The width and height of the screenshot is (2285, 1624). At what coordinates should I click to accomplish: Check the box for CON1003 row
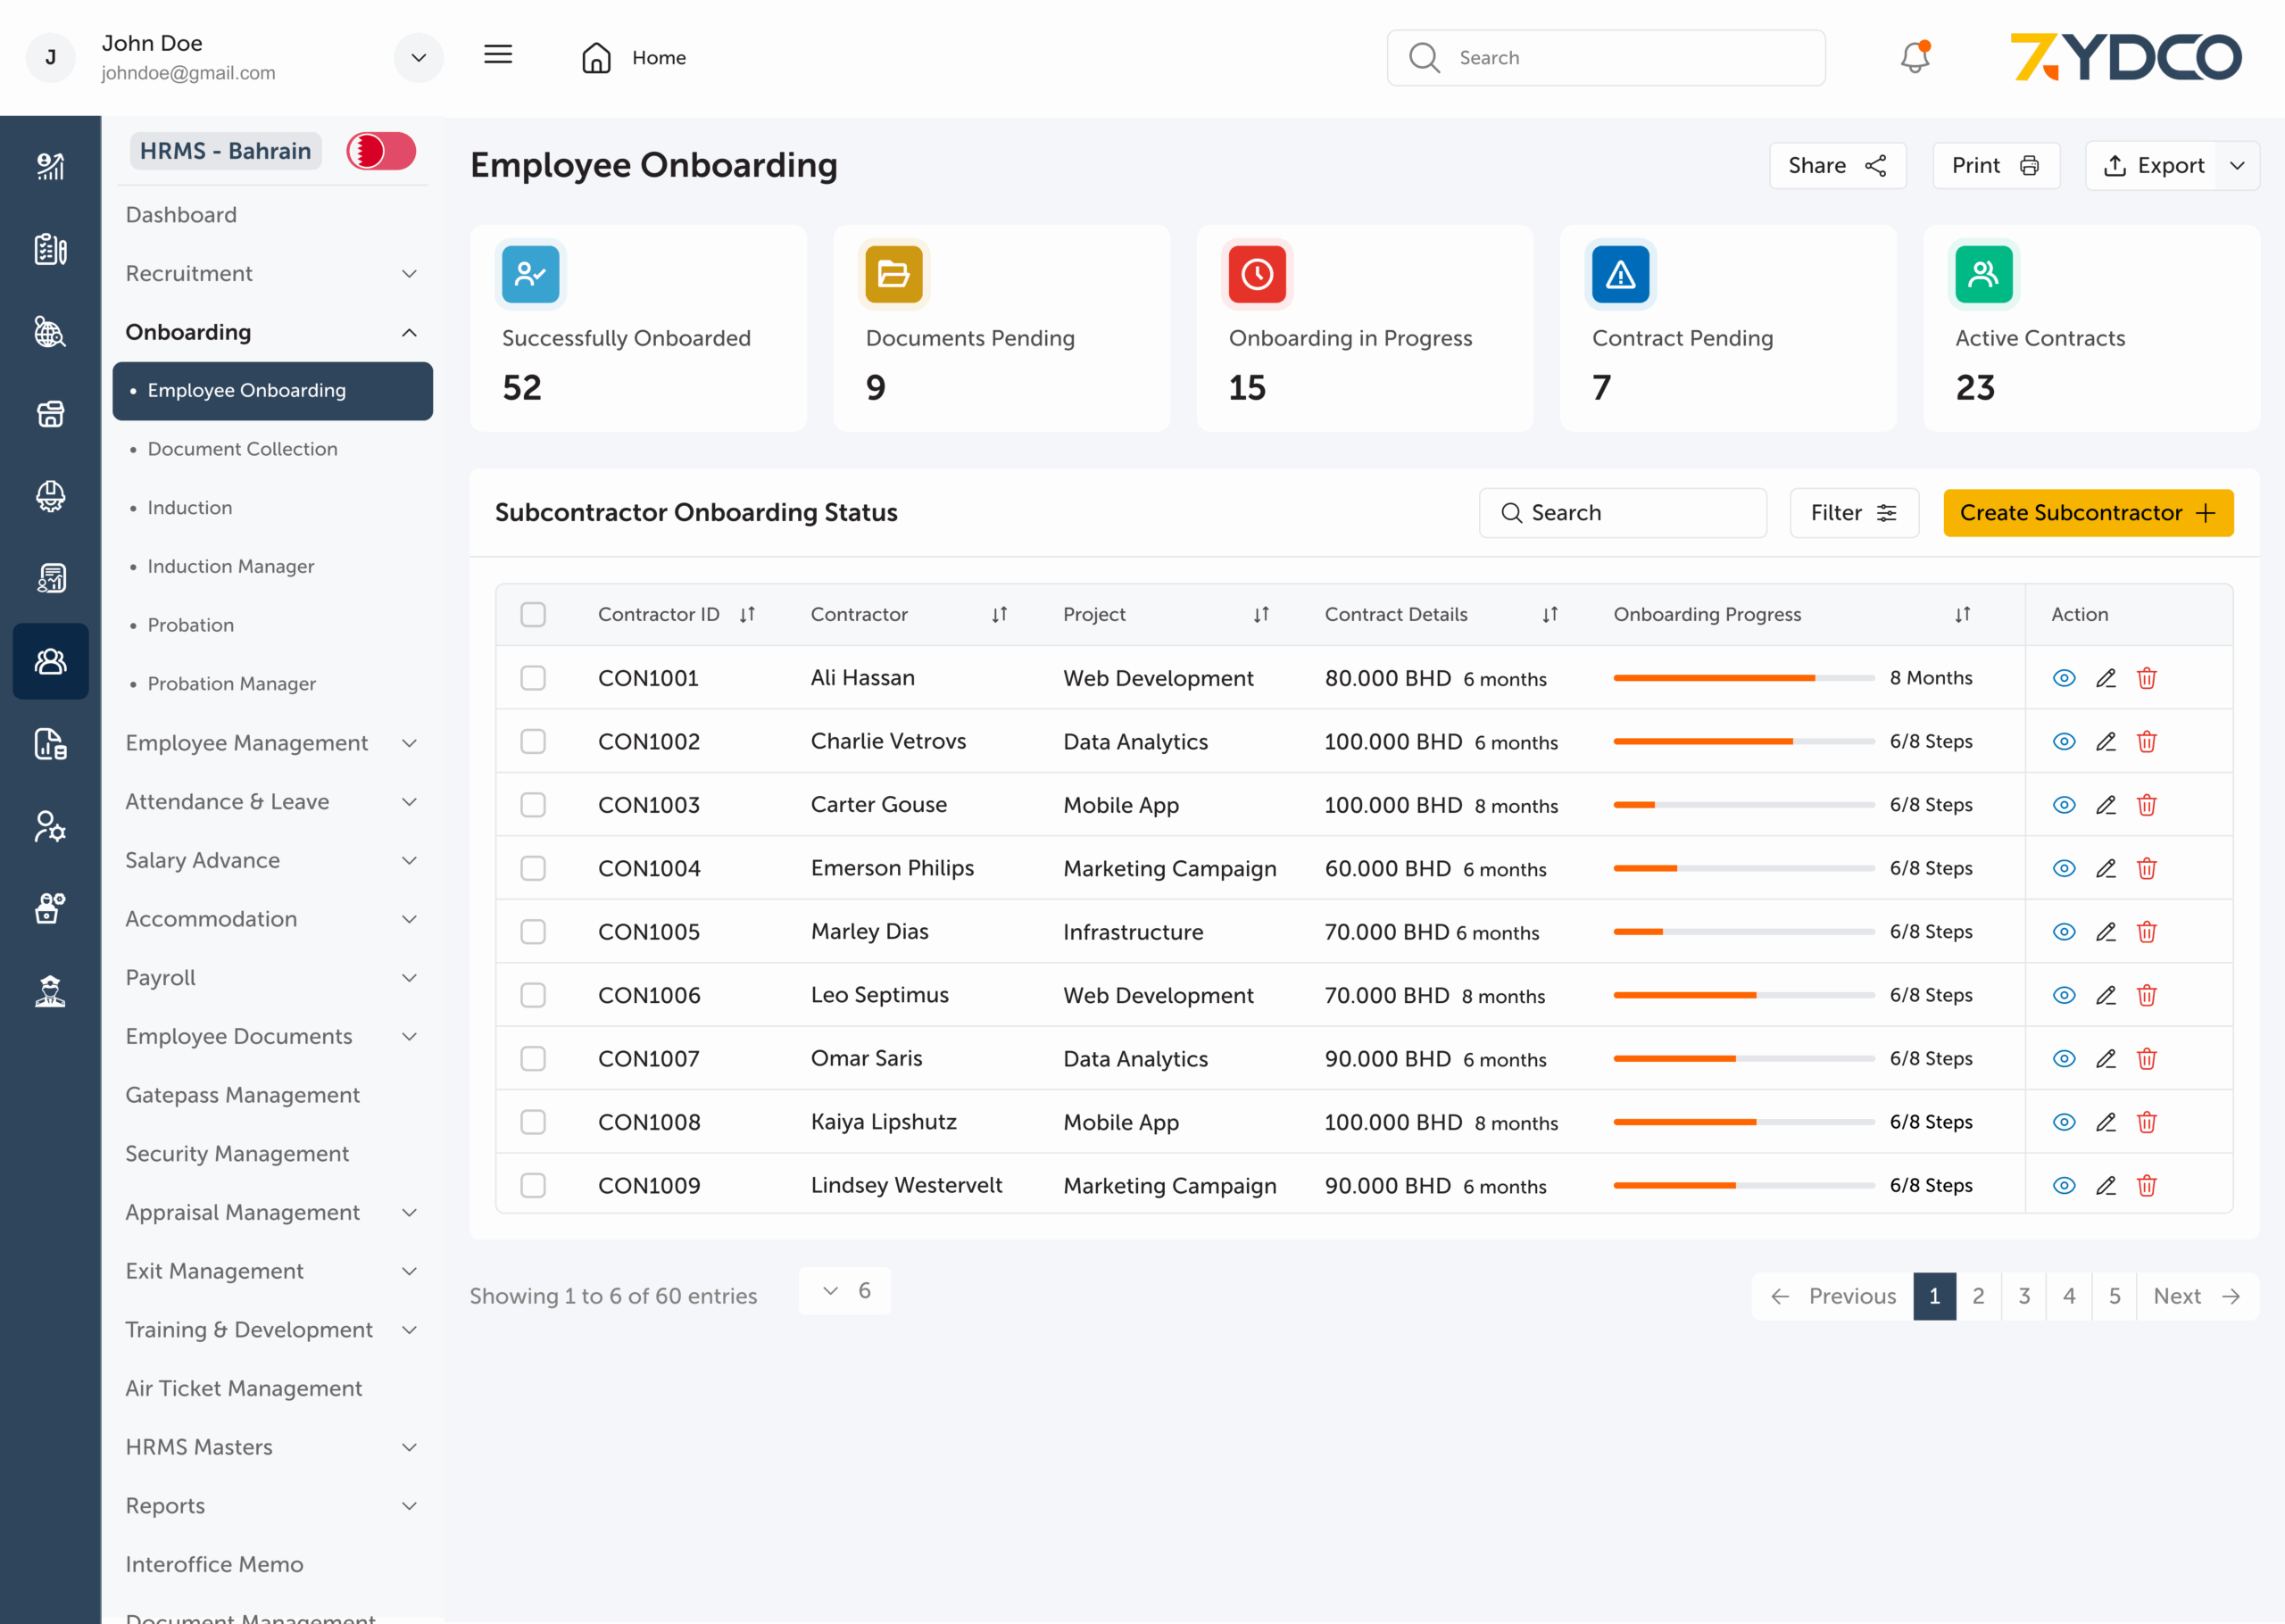pyautogui.click(x=533, y=805)
